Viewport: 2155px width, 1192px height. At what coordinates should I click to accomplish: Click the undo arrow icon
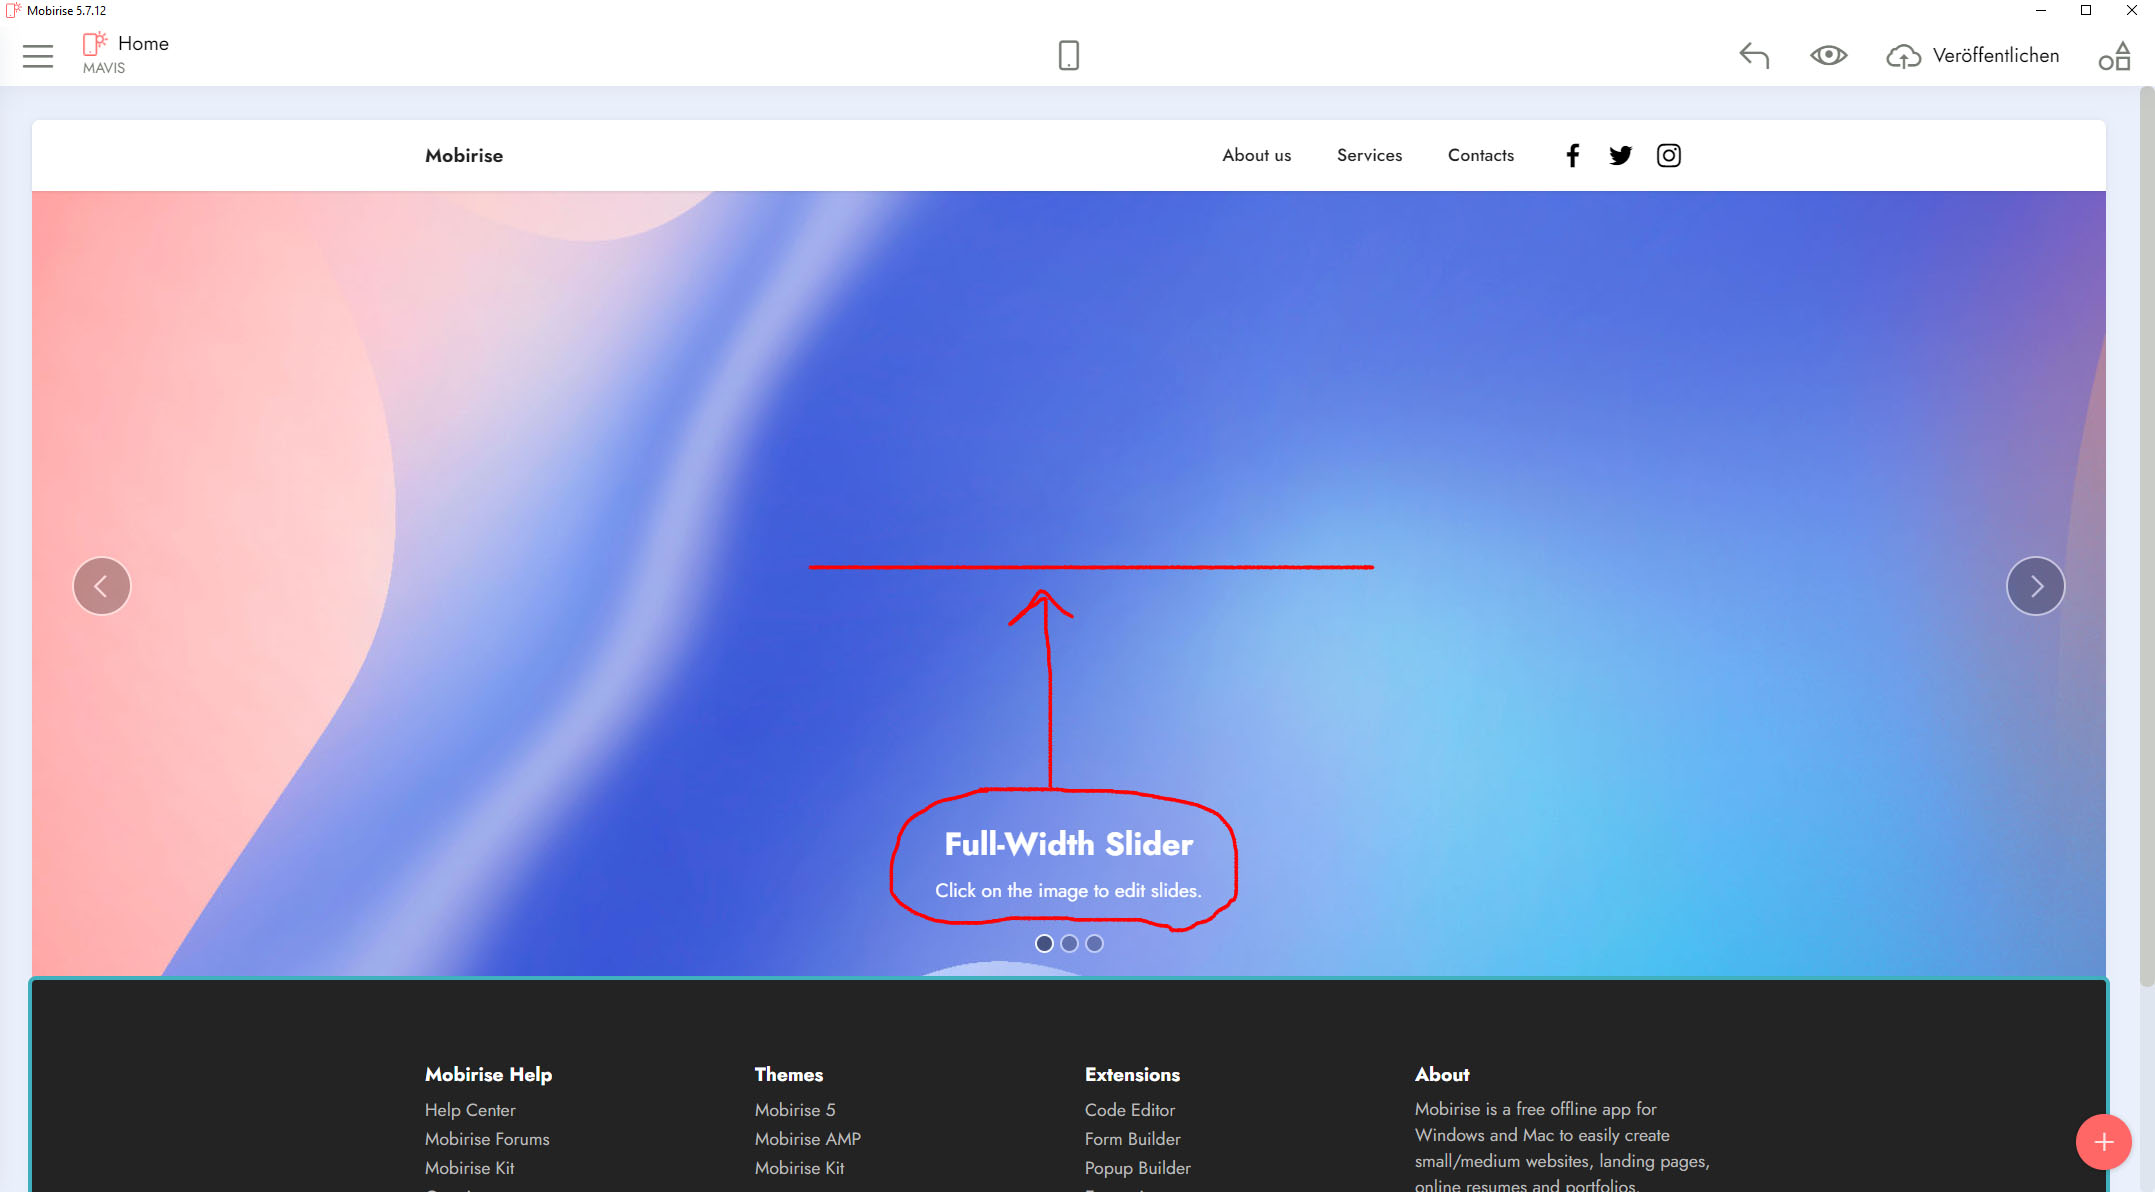1754,55
